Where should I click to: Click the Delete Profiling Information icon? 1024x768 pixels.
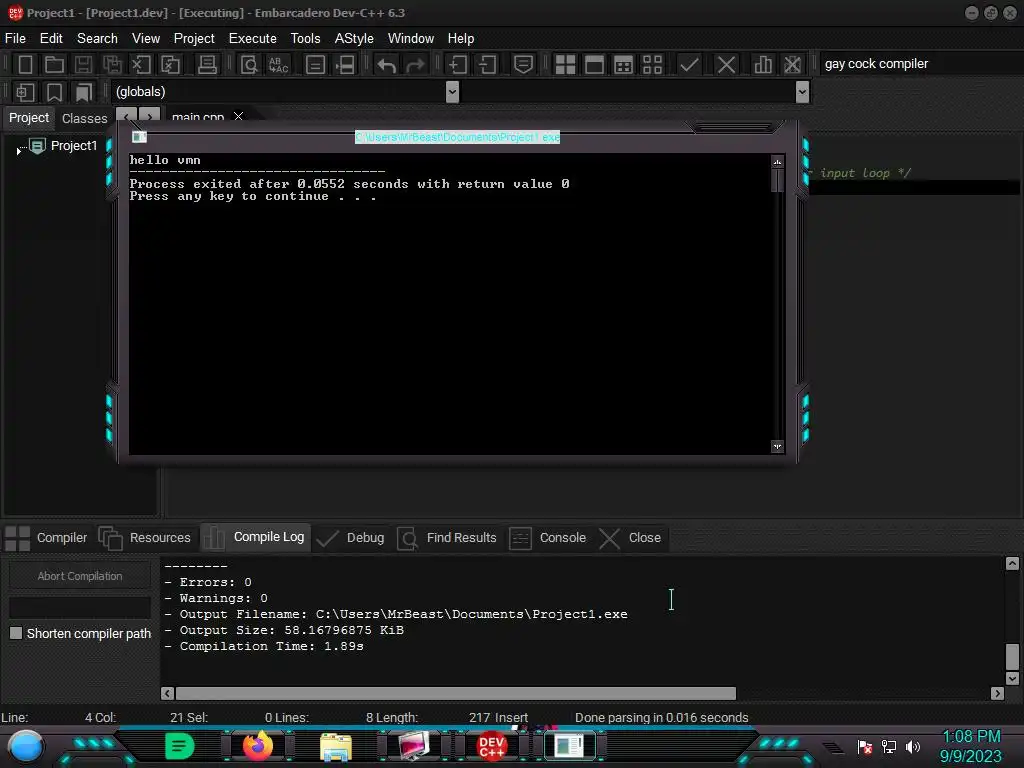point(792,65)
